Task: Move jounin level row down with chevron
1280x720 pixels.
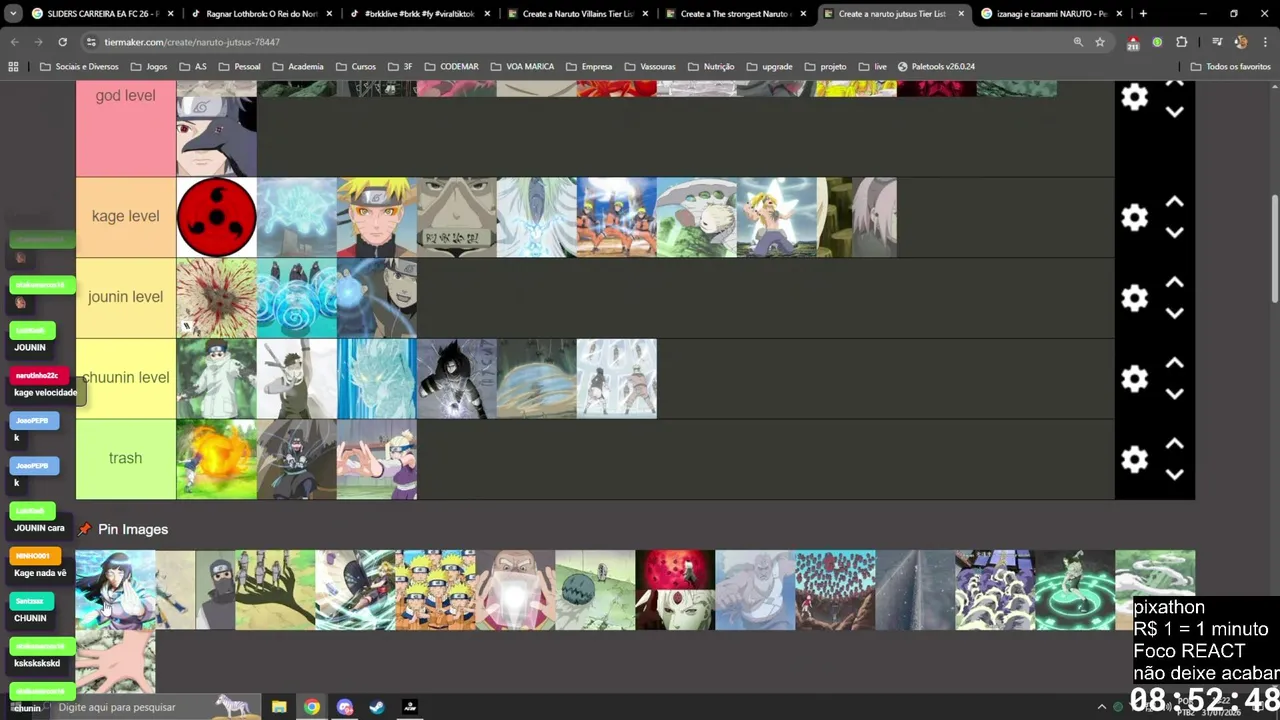Action: click(1175, 313)
